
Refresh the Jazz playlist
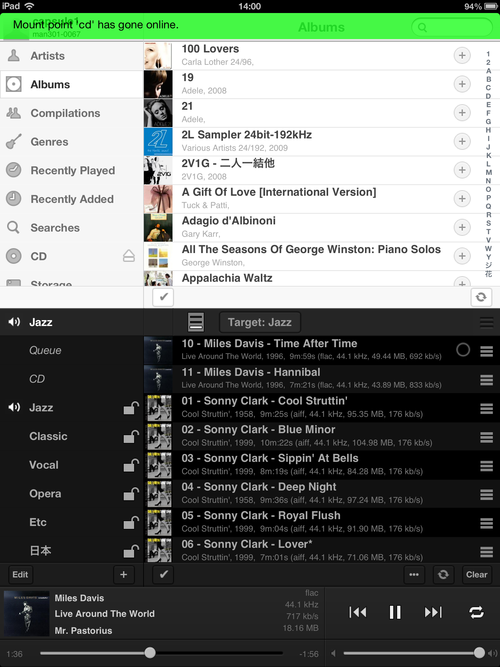(443, 575)
